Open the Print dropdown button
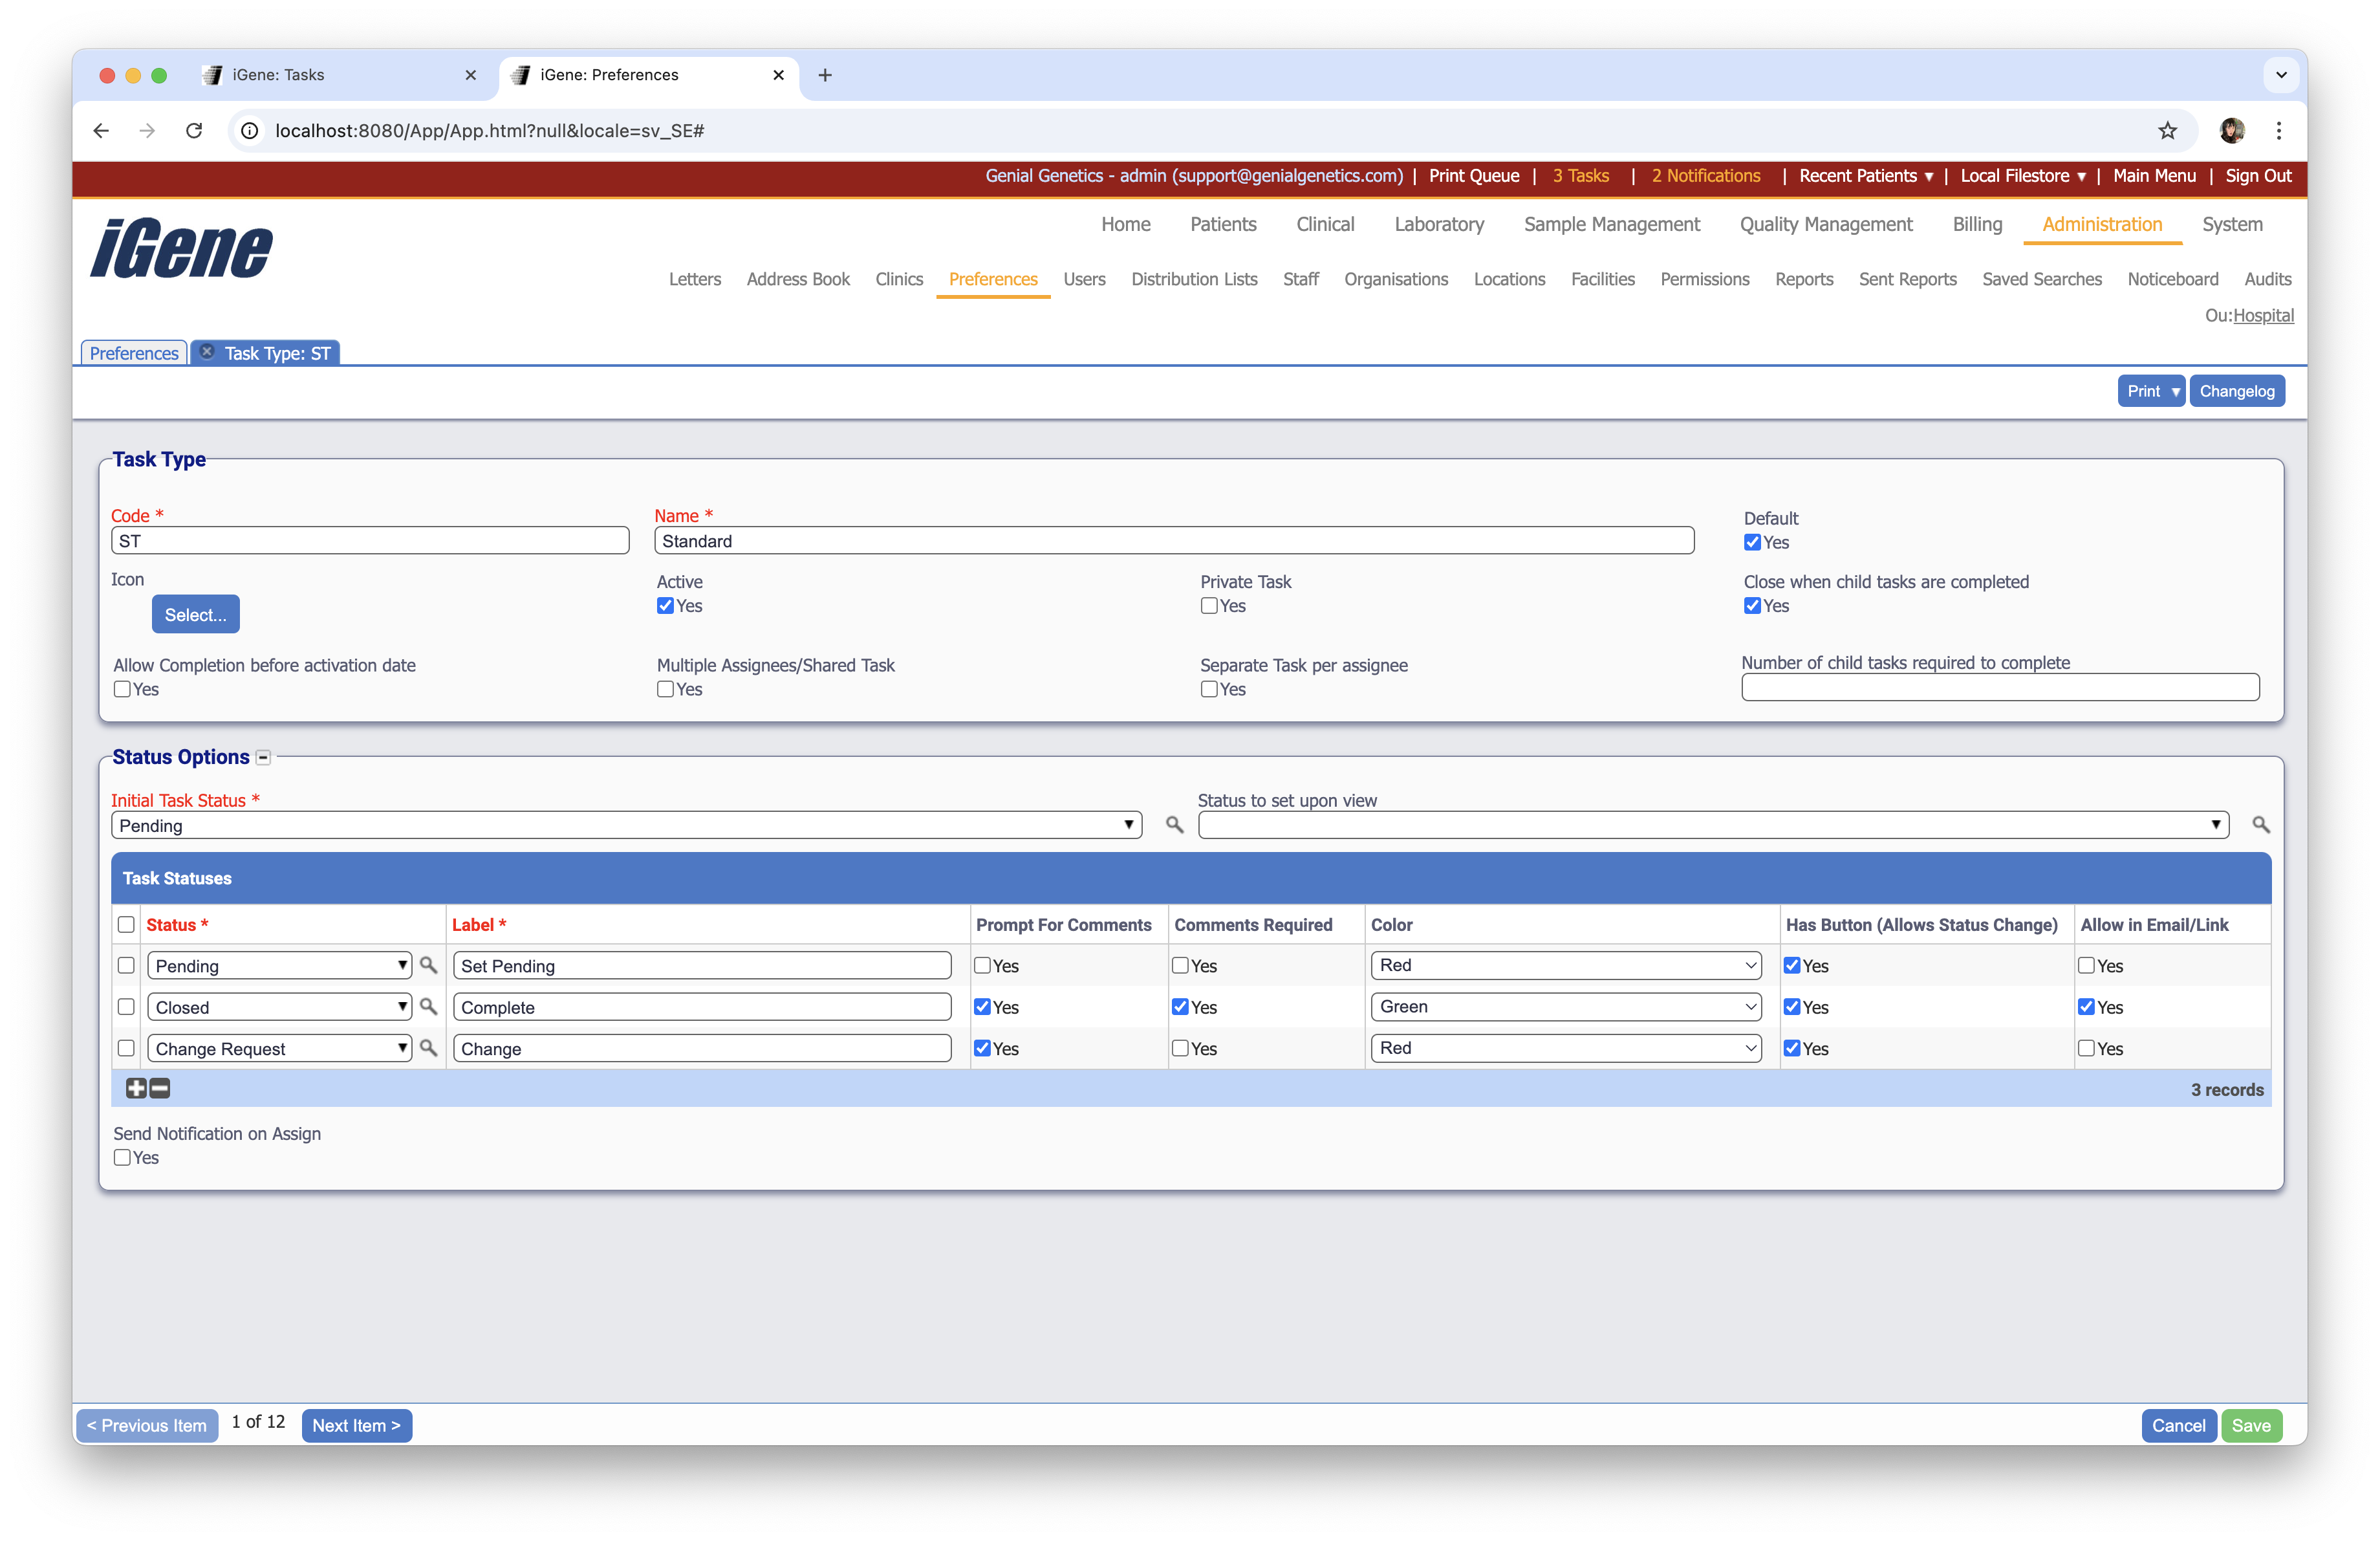 pos(2150,391)
